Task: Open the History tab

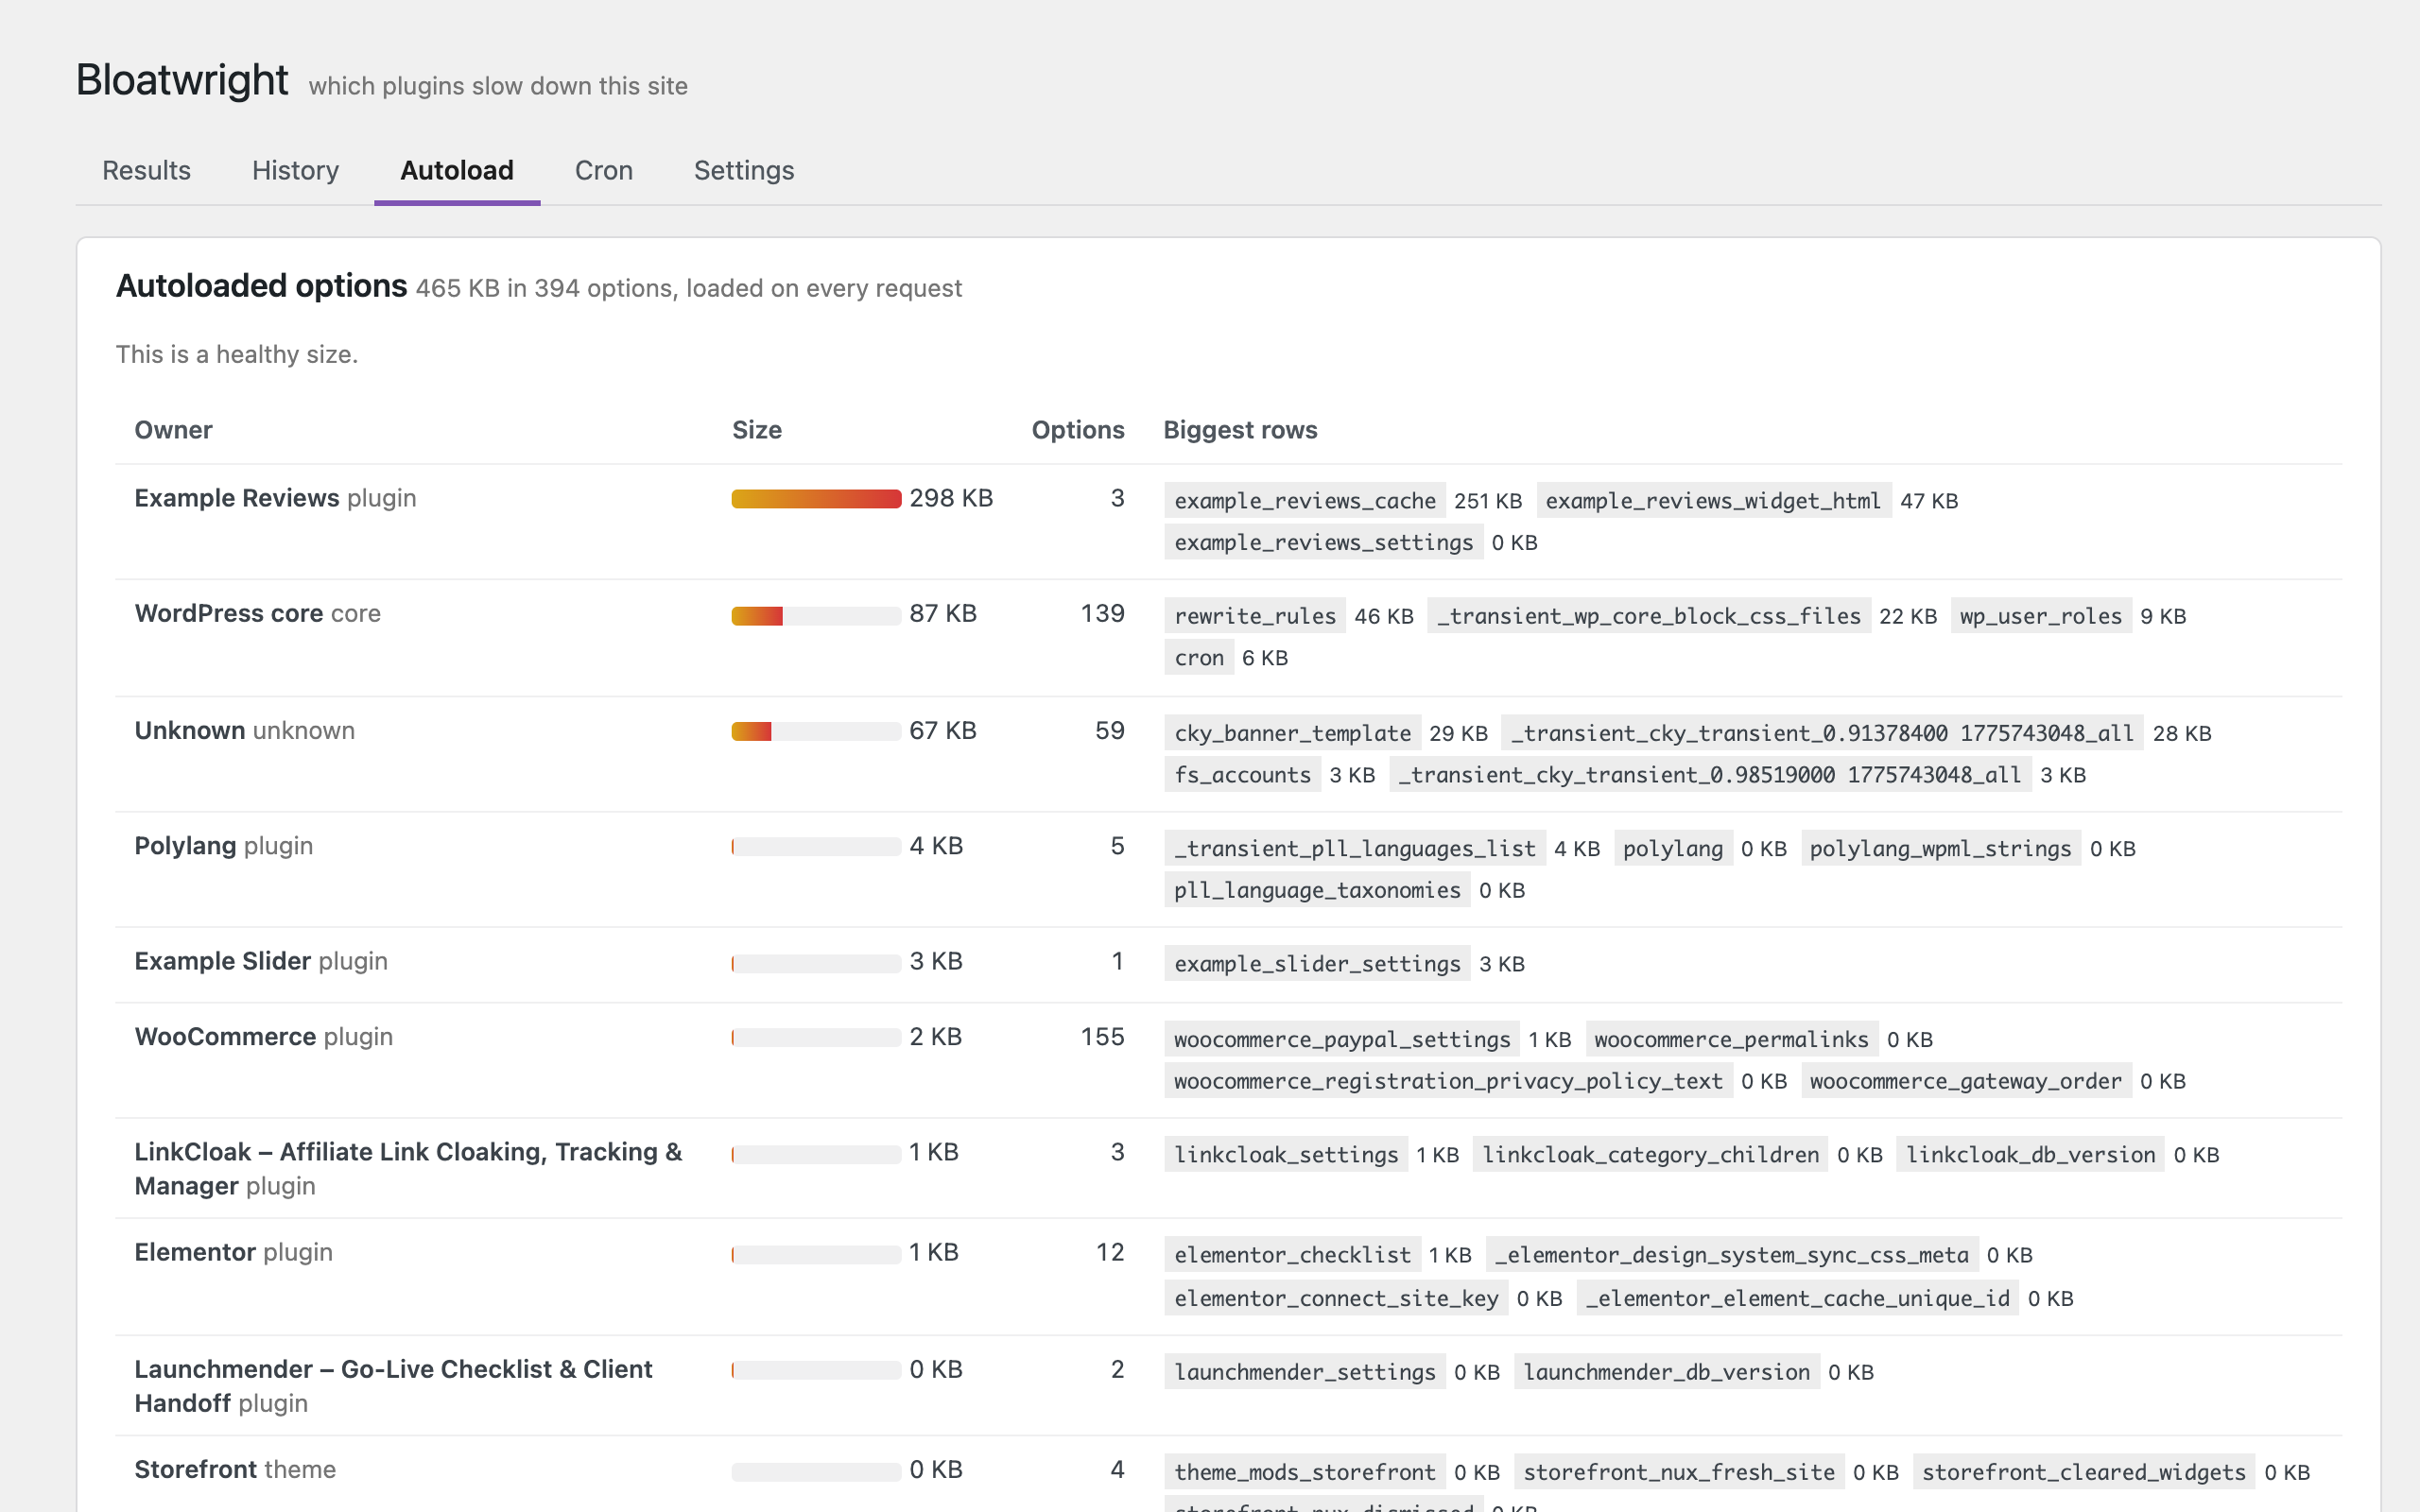Action: coord(295,170)
